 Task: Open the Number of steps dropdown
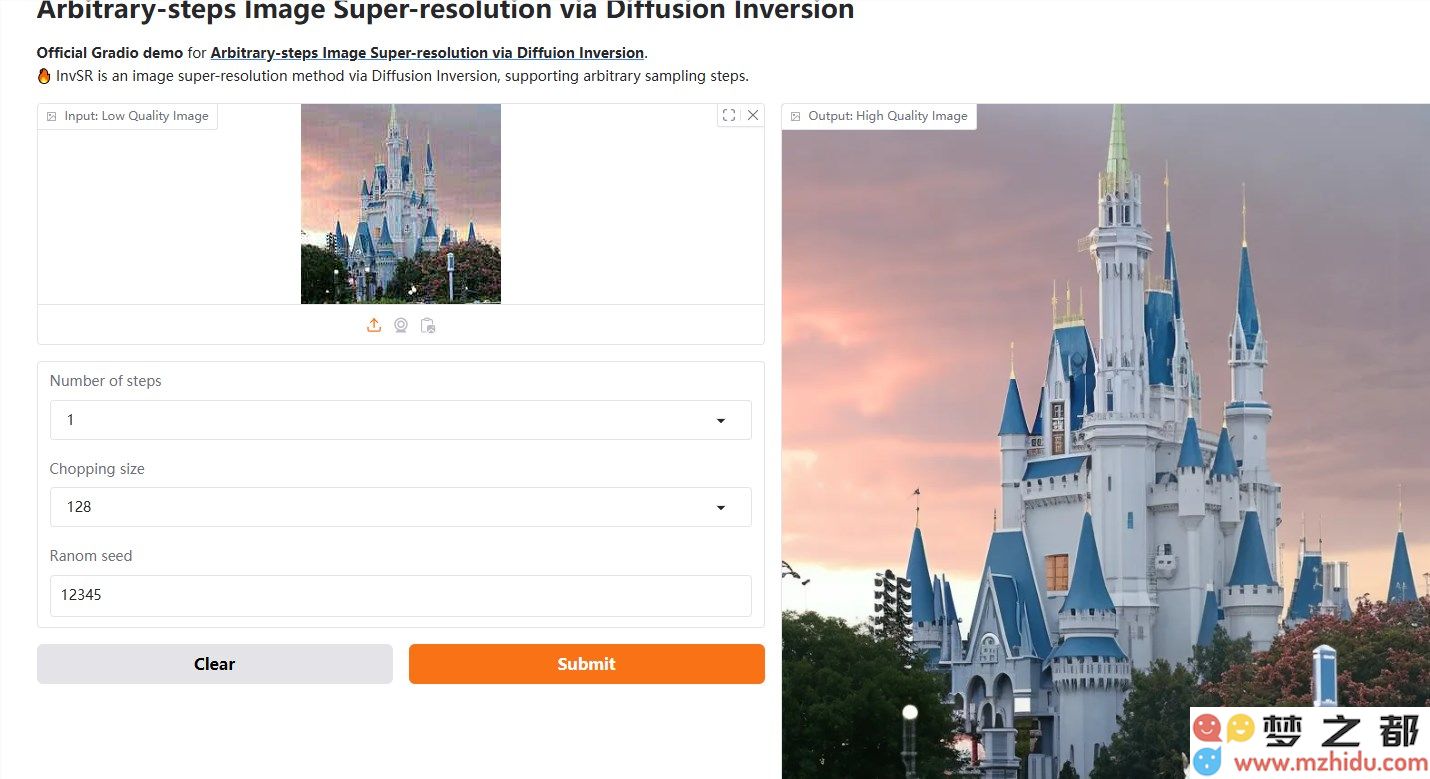pyautogui.click(x=400, y=420)
